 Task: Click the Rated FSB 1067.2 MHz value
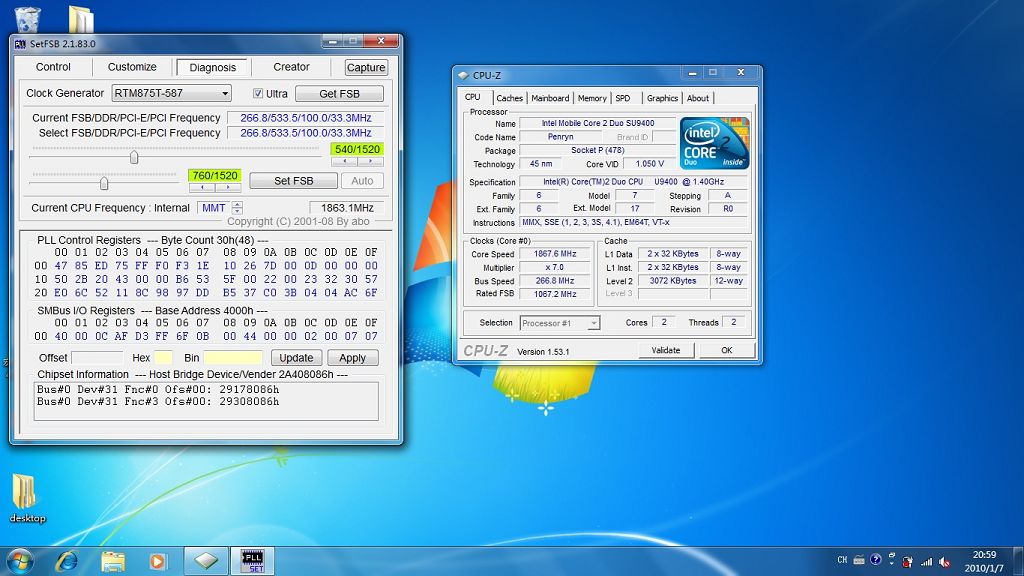[554, 294]
